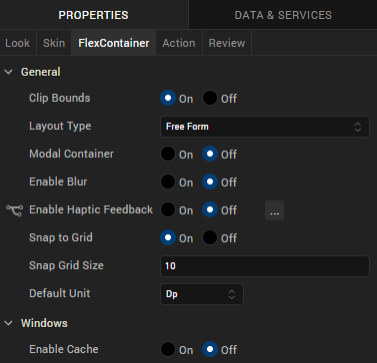Set Snap to Grid to Off
The image size is (377, 363).
click(x=210, y=238)
